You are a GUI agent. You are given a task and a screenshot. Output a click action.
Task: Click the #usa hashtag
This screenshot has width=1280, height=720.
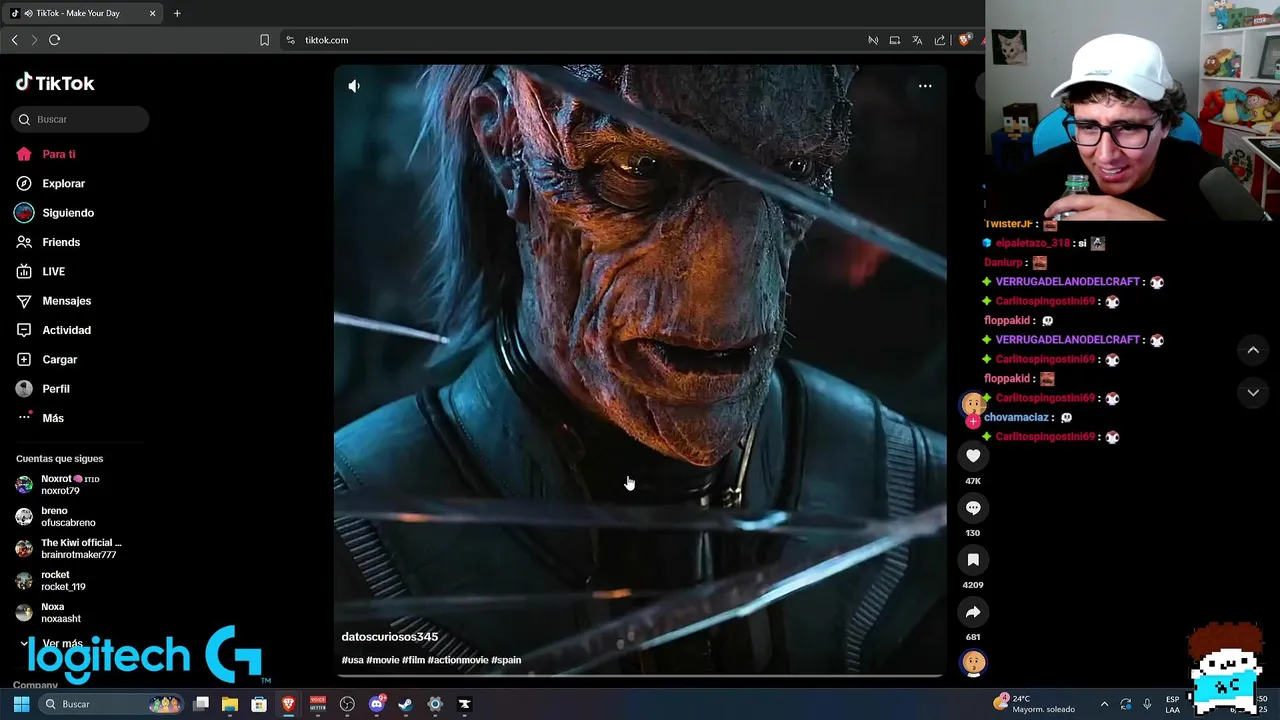(352, 660)
